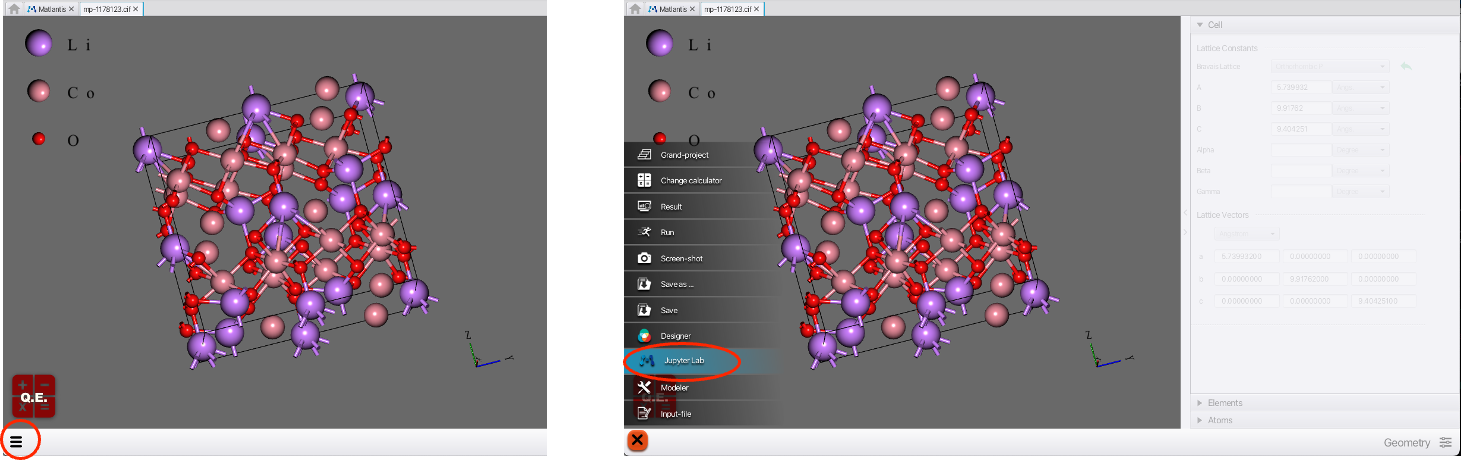Open Input-file from the menu

click(676, 413)
